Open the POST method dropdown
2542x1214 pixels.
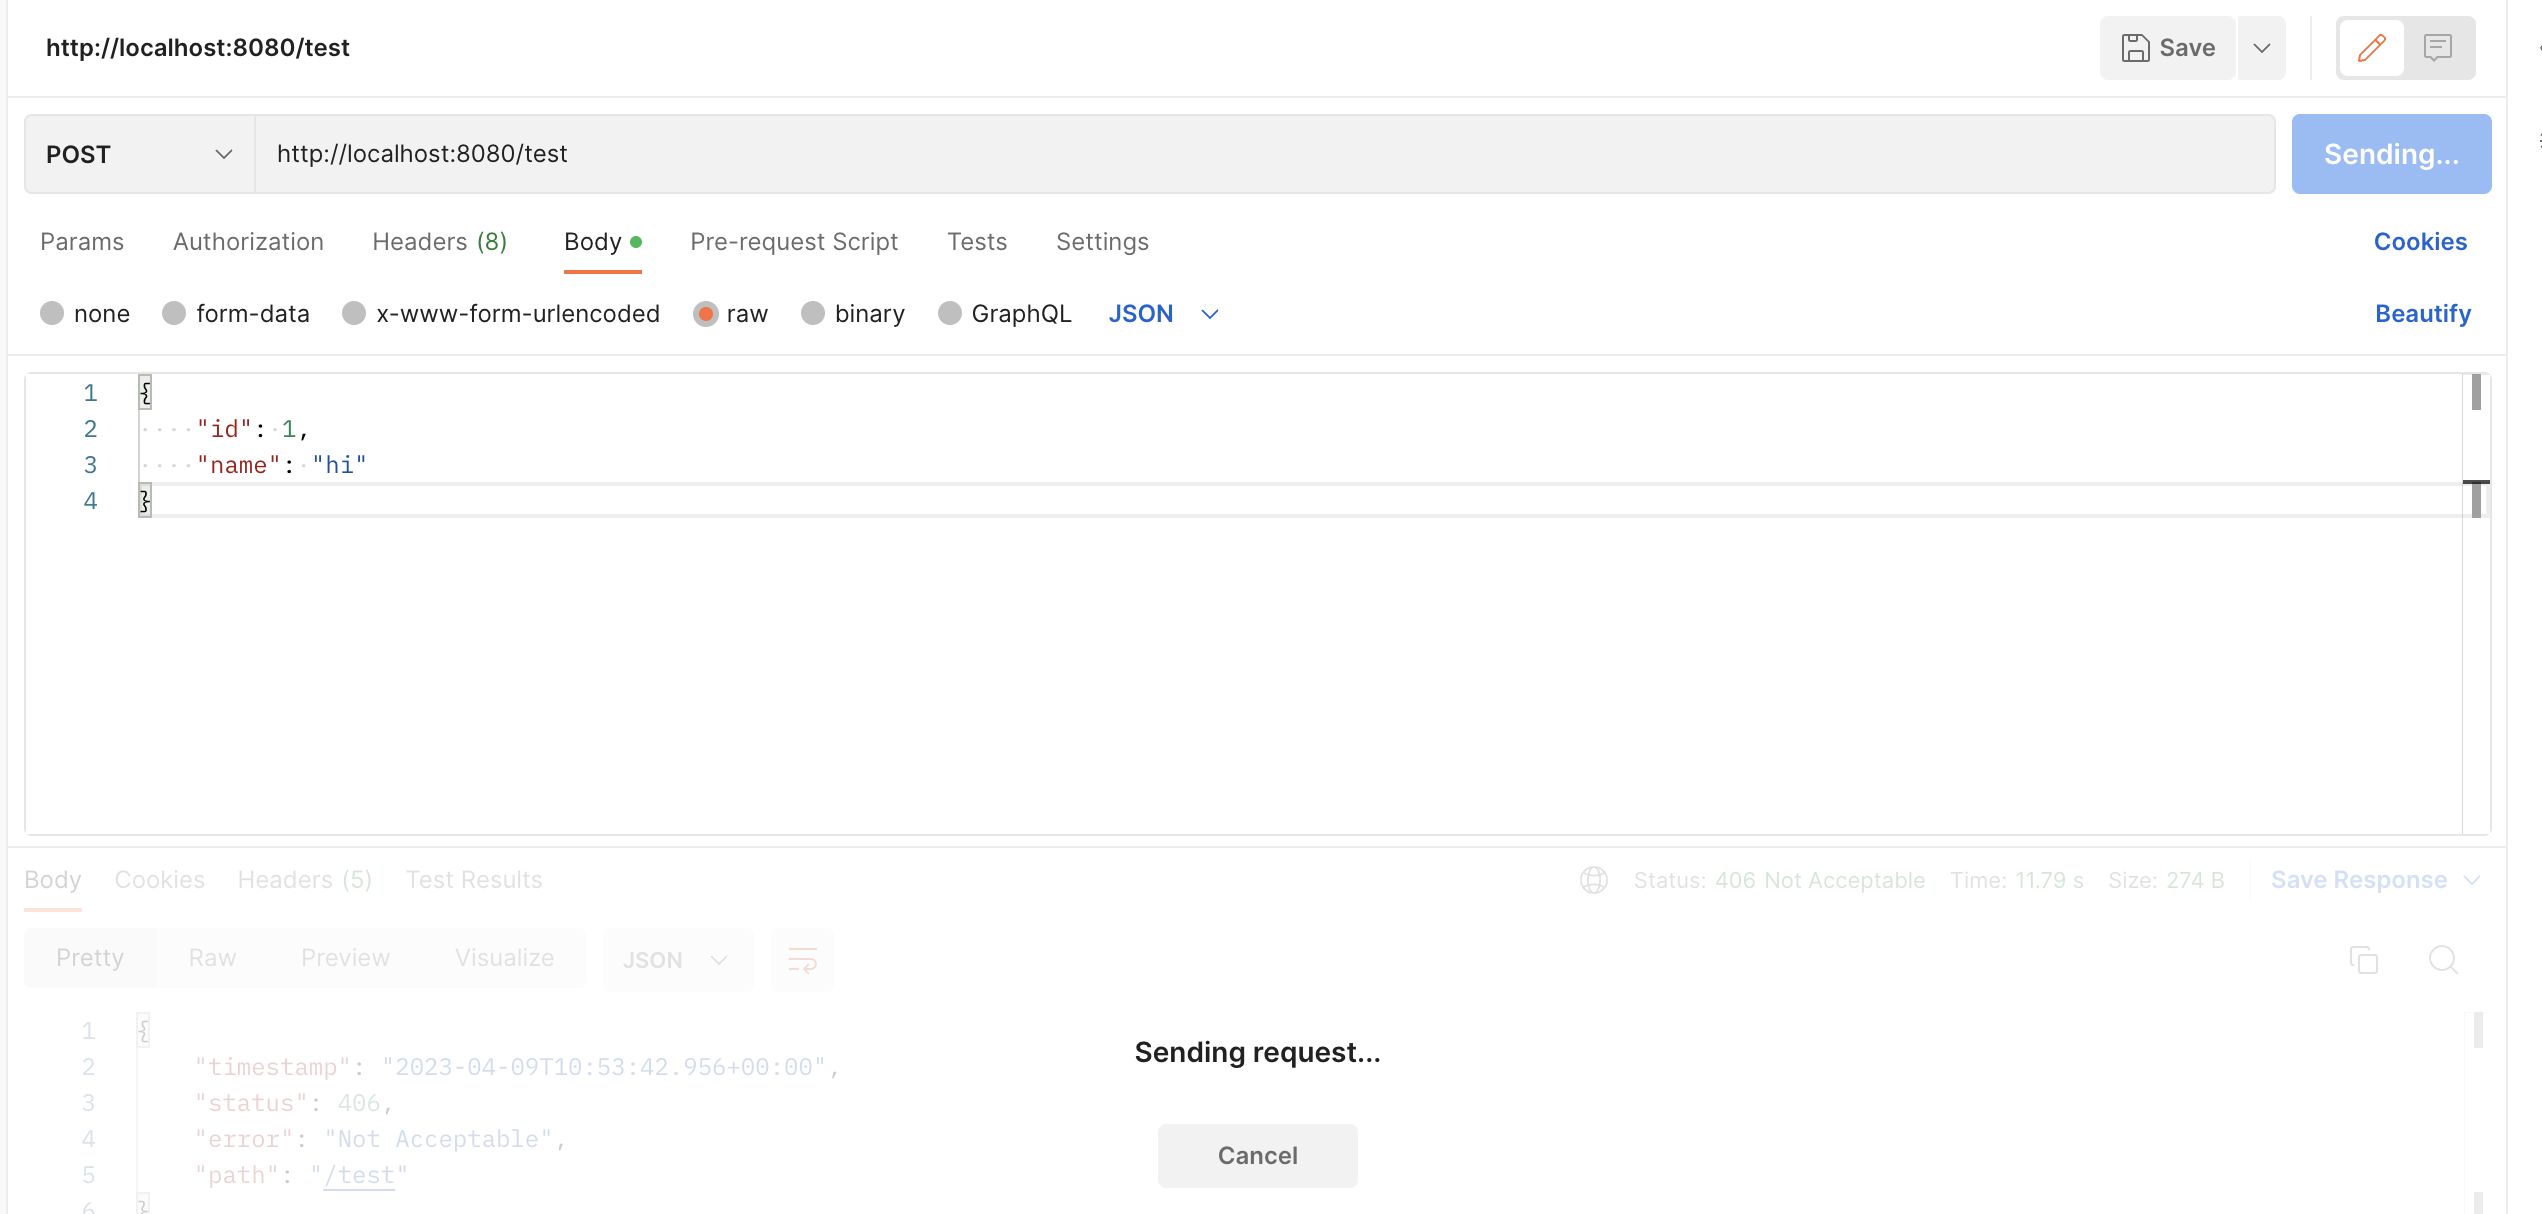[x=139, y=154]
